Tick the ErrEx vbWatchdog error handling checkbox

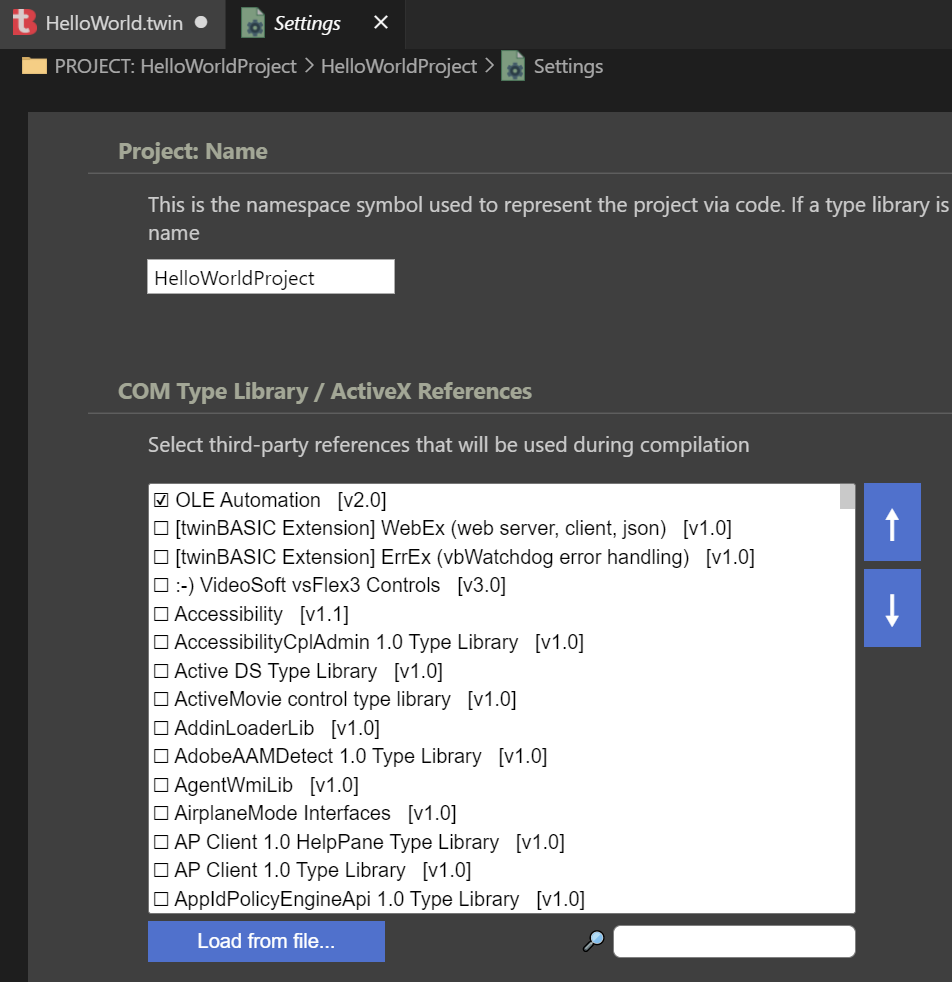point(161,557)
